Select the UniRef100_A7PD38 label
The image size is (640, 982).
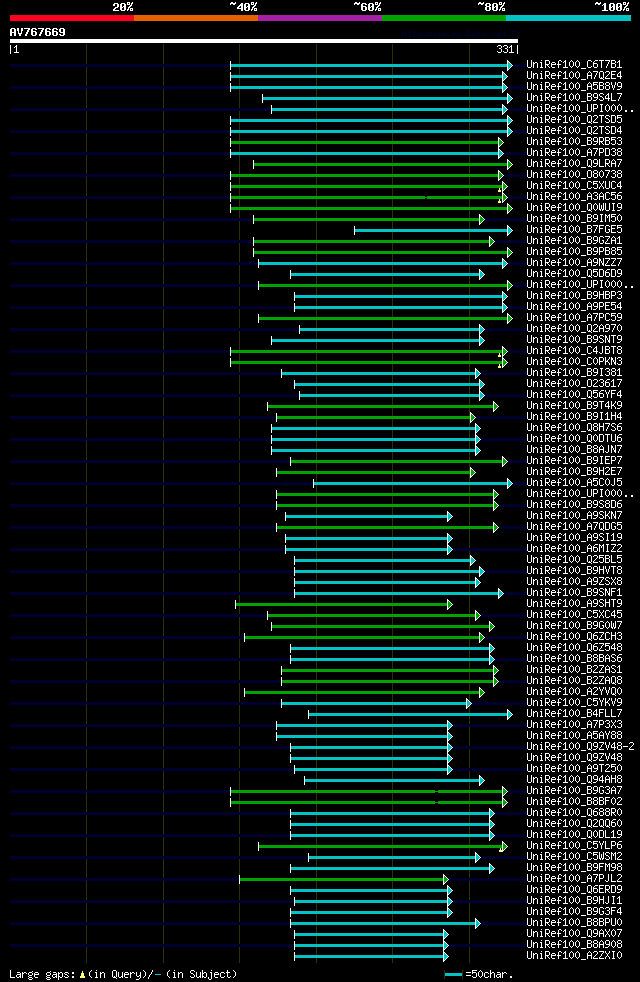pyautogui.click(x=574, y=153)
